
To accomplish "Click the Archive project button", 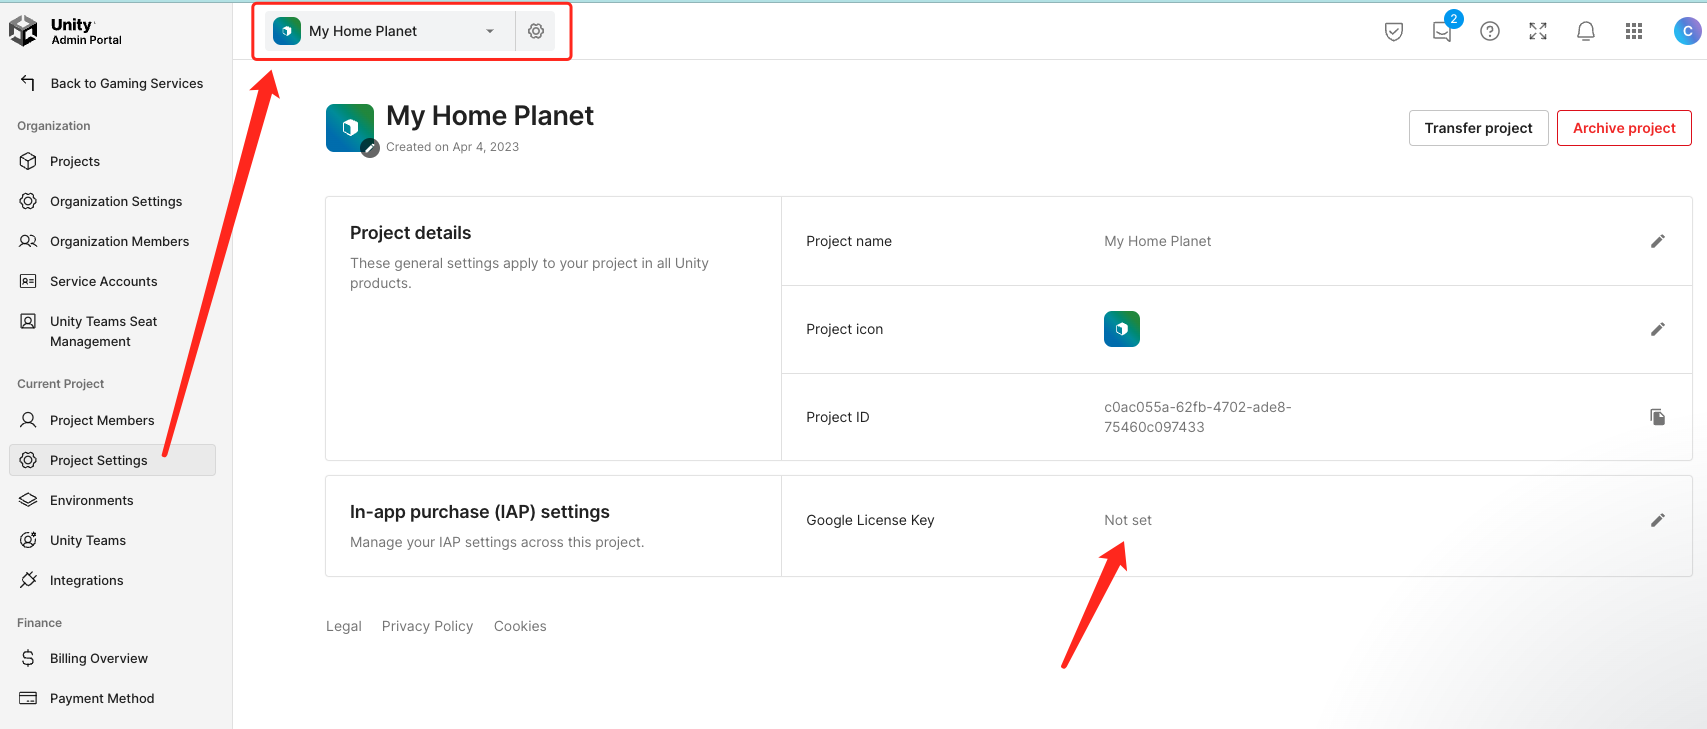I will (1624, 128).
